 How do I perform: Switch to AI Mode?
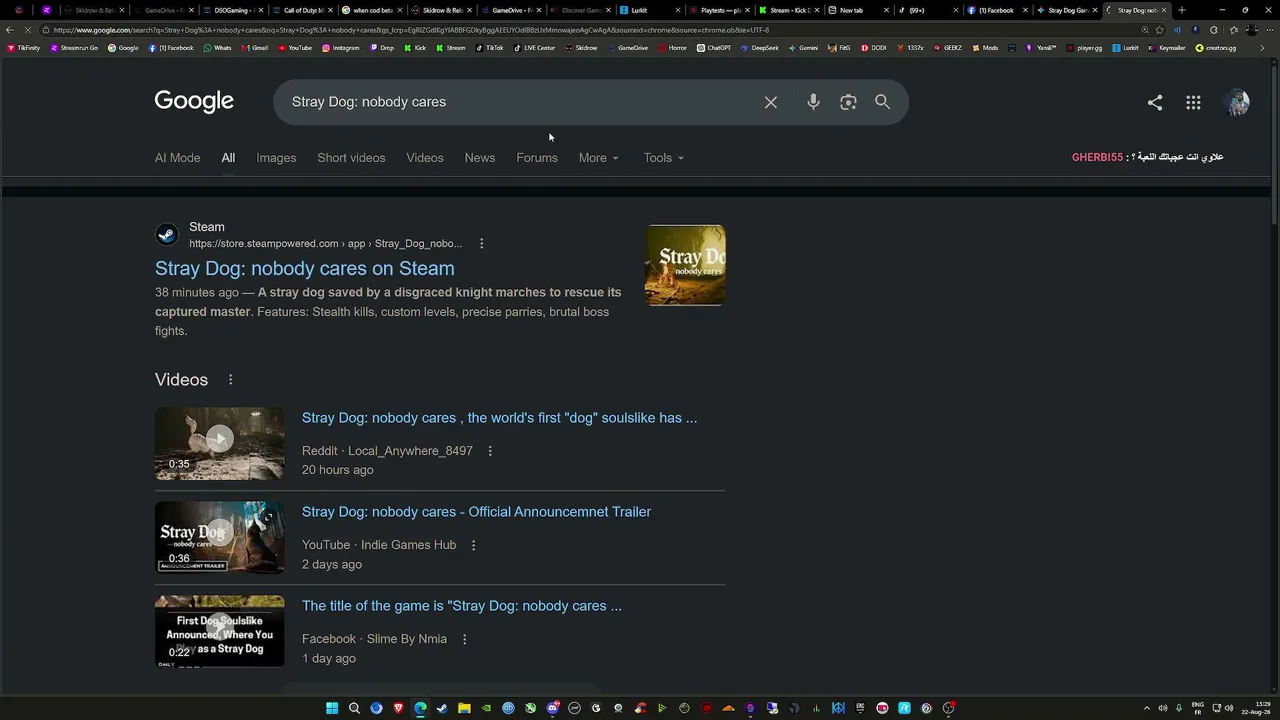pyautogui.click(x=177, y=158)
